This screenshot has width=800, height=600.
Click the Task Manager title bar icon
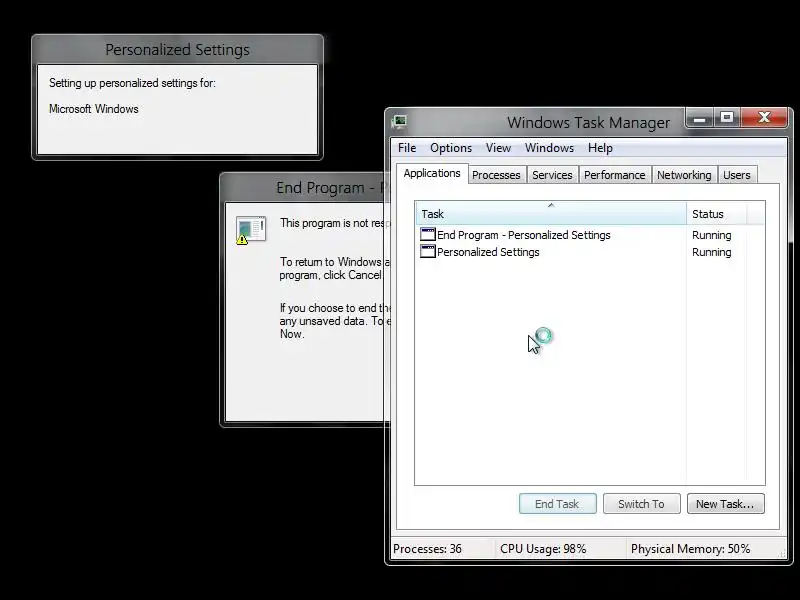(x=399, y=122)
